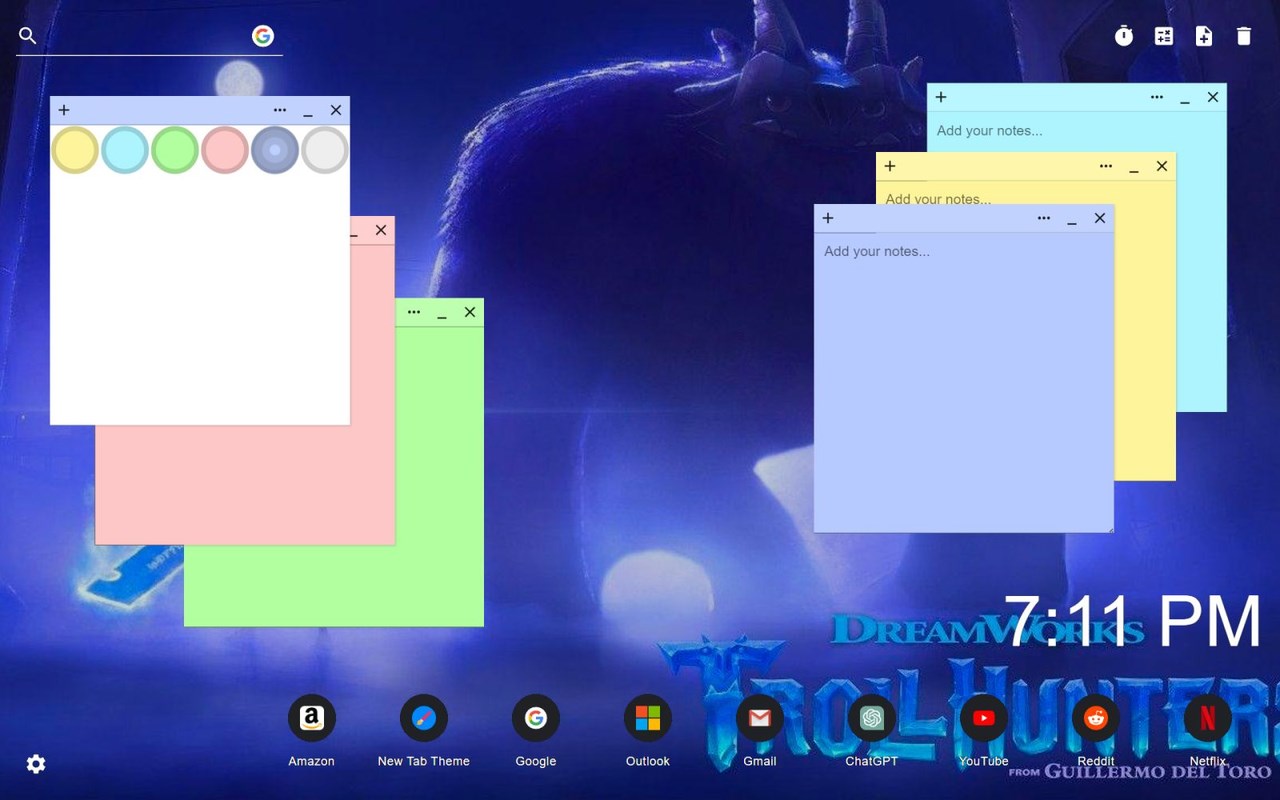Open options menu on white note
The height and width of the screenshot is (800, 1280).
pyautogui.click(x=280, y=110)
